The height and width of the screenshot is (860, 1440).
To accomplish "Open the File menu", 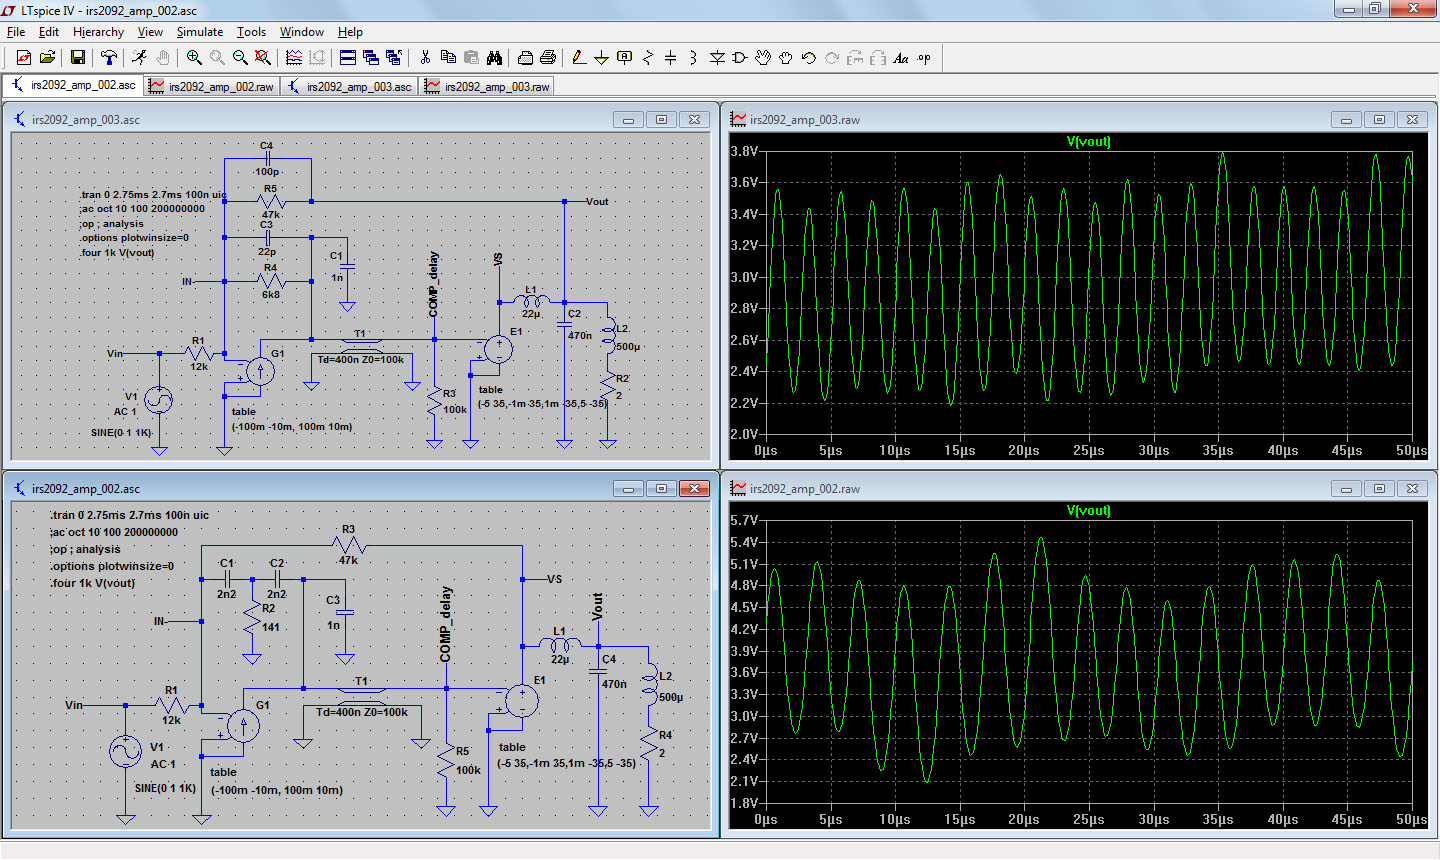I will tap(16, 32).
